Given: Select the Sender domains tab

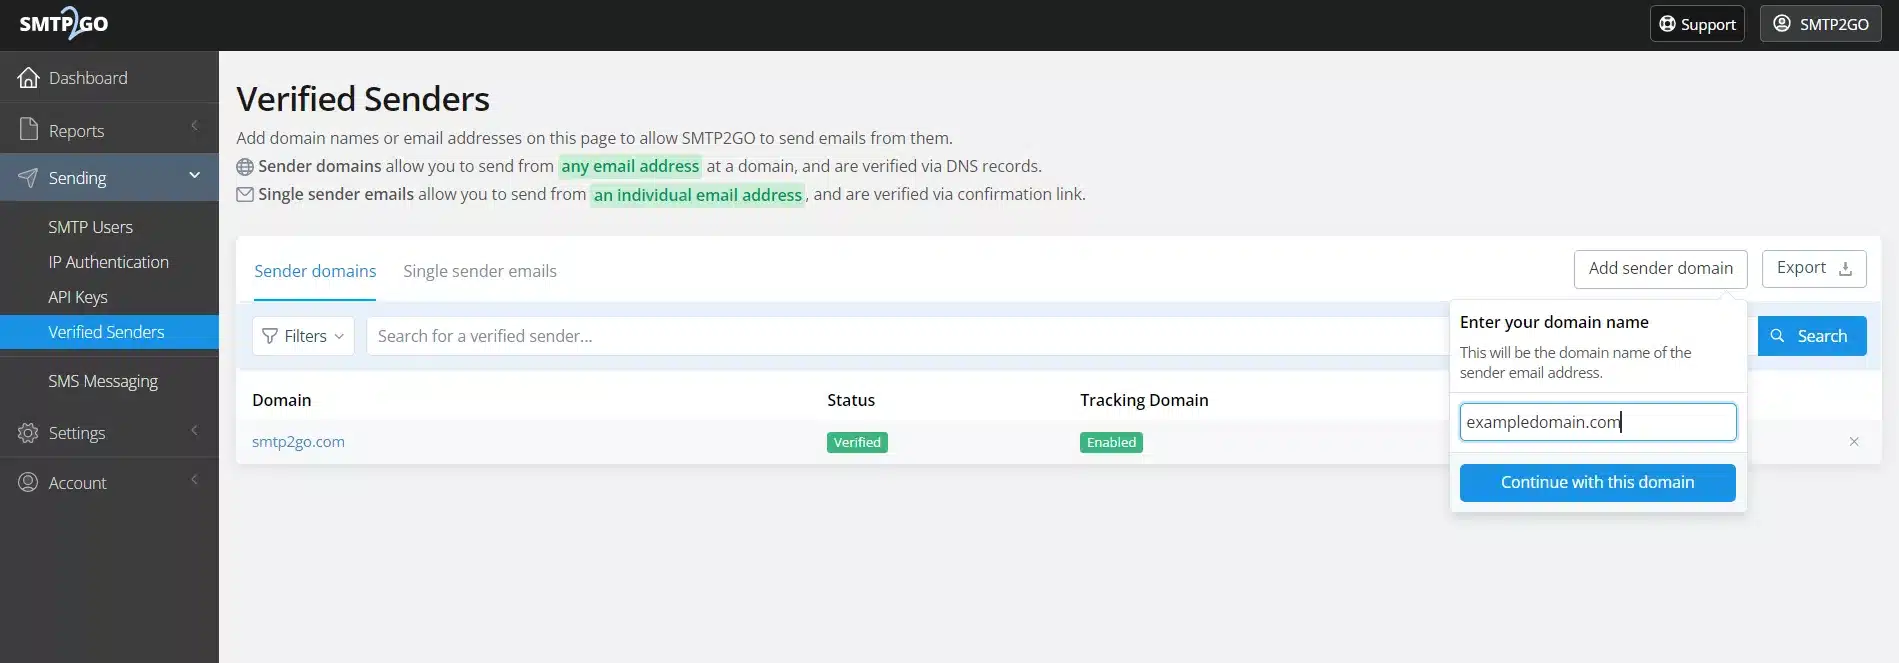Looking at the screenshot, I should click(x=315, y=271).
